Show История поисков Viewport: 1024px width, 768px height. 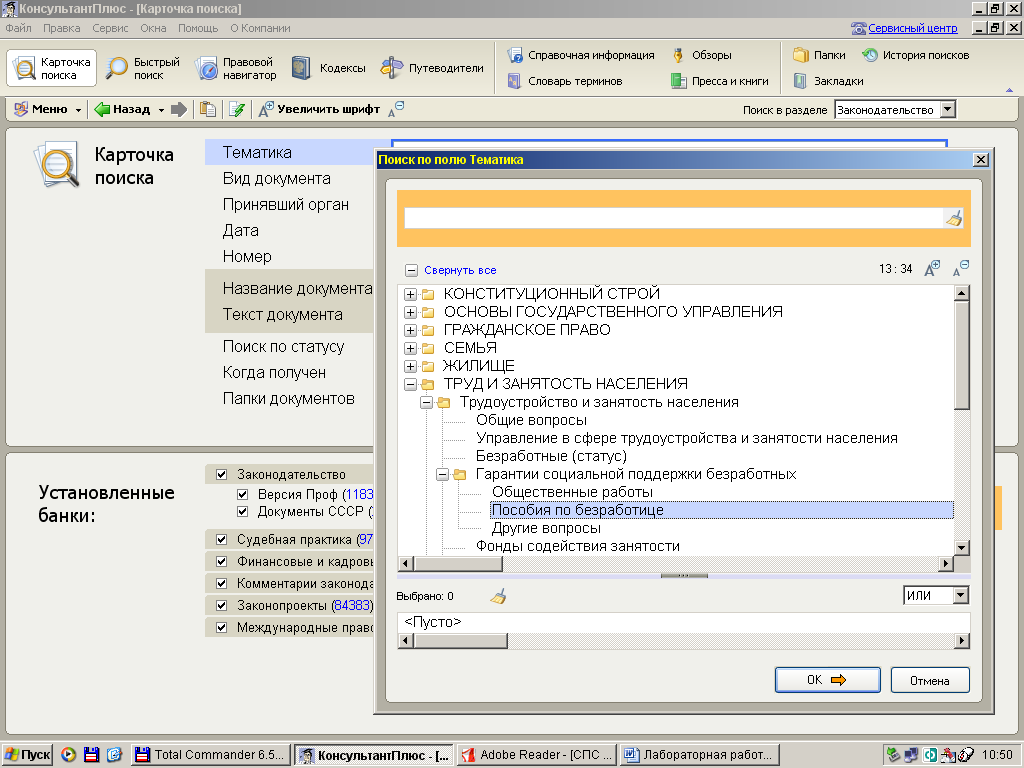coord(915,55)
